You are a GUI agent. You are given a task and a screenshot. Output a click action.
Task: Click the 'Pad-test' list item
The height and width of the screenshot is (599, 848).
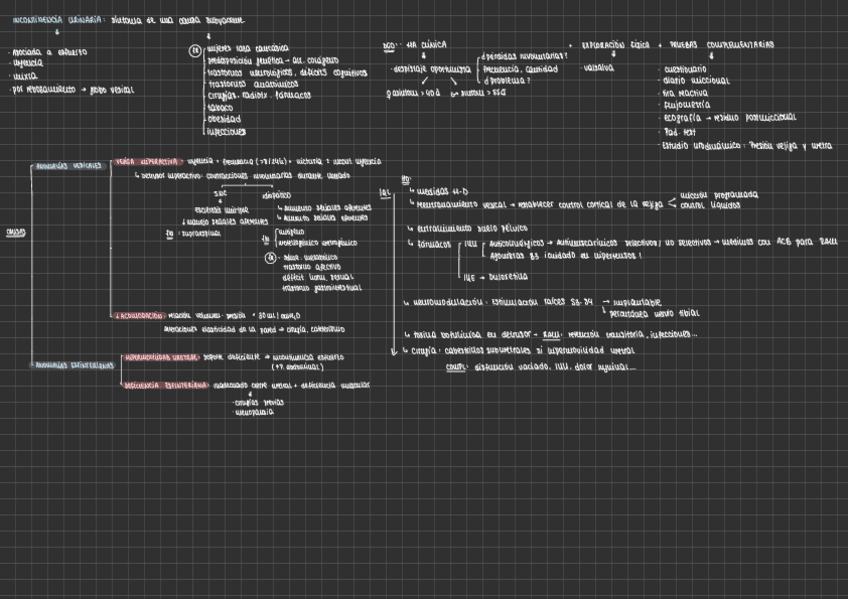tap(679, 130)
